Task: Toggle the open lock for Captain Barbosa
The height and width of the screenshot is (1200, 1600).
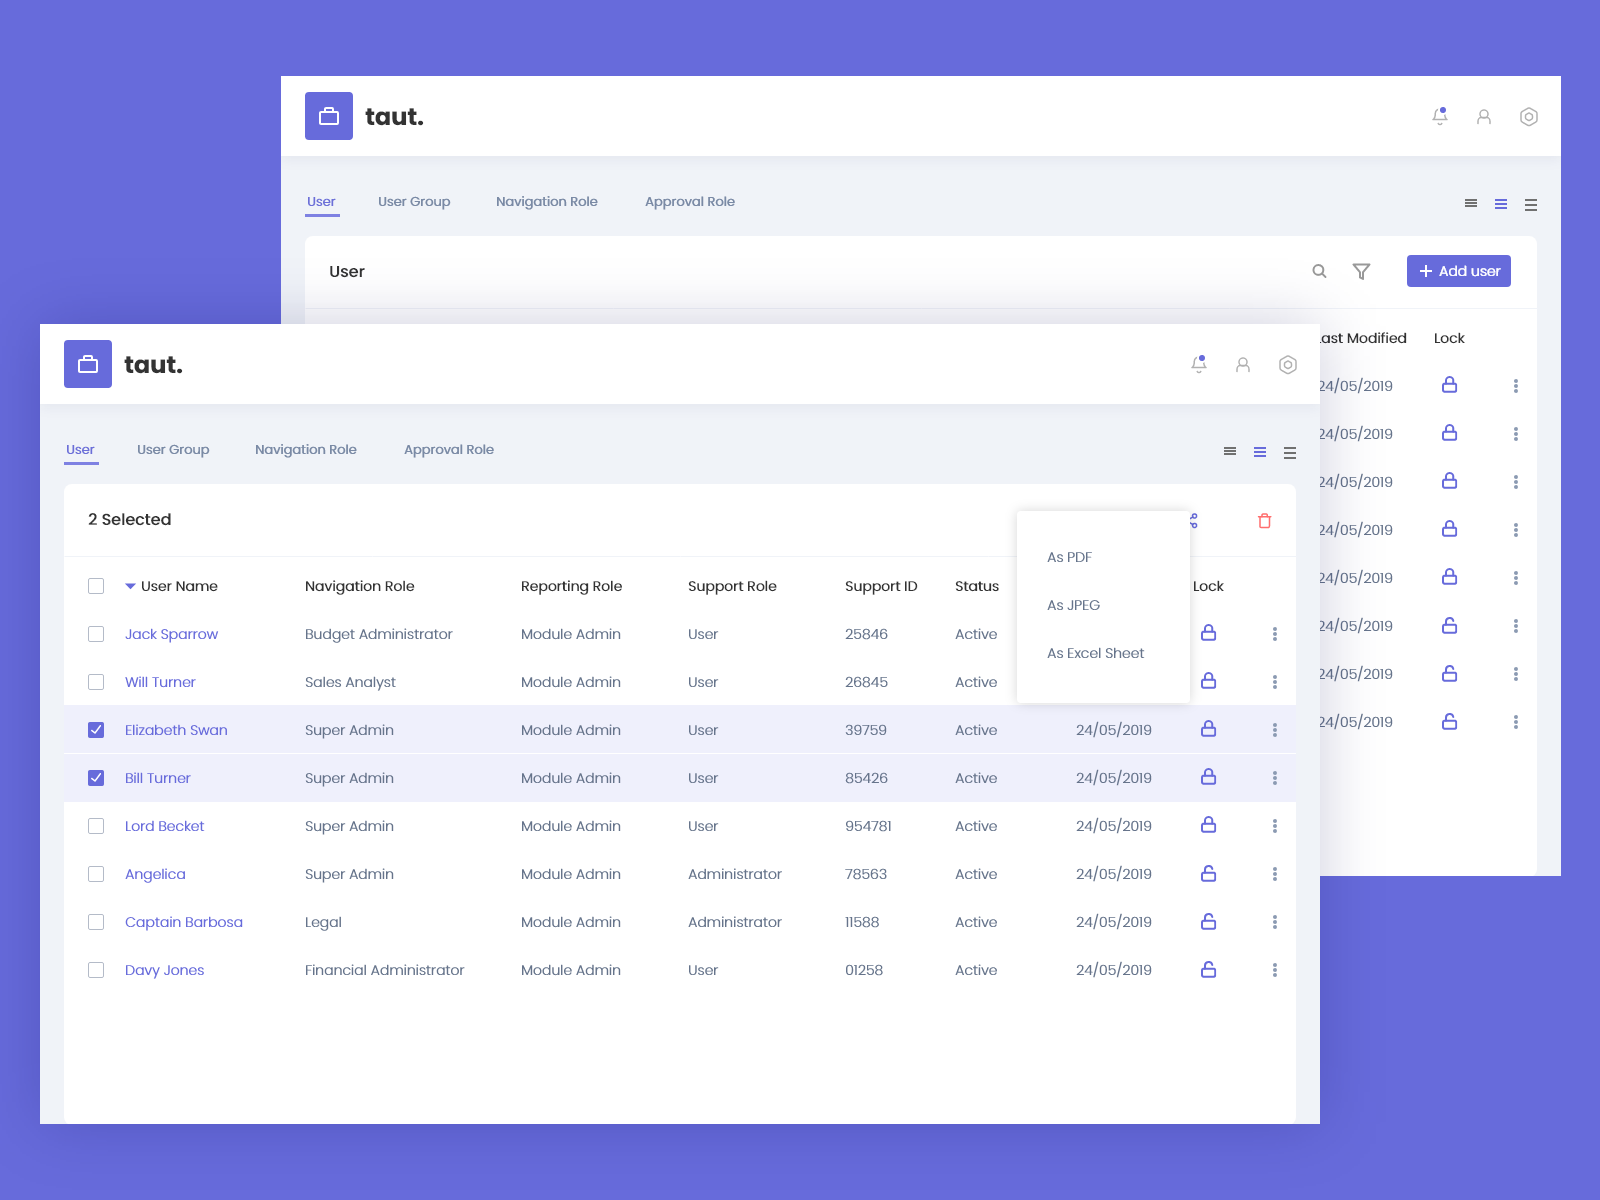Action: (1209, 921)
